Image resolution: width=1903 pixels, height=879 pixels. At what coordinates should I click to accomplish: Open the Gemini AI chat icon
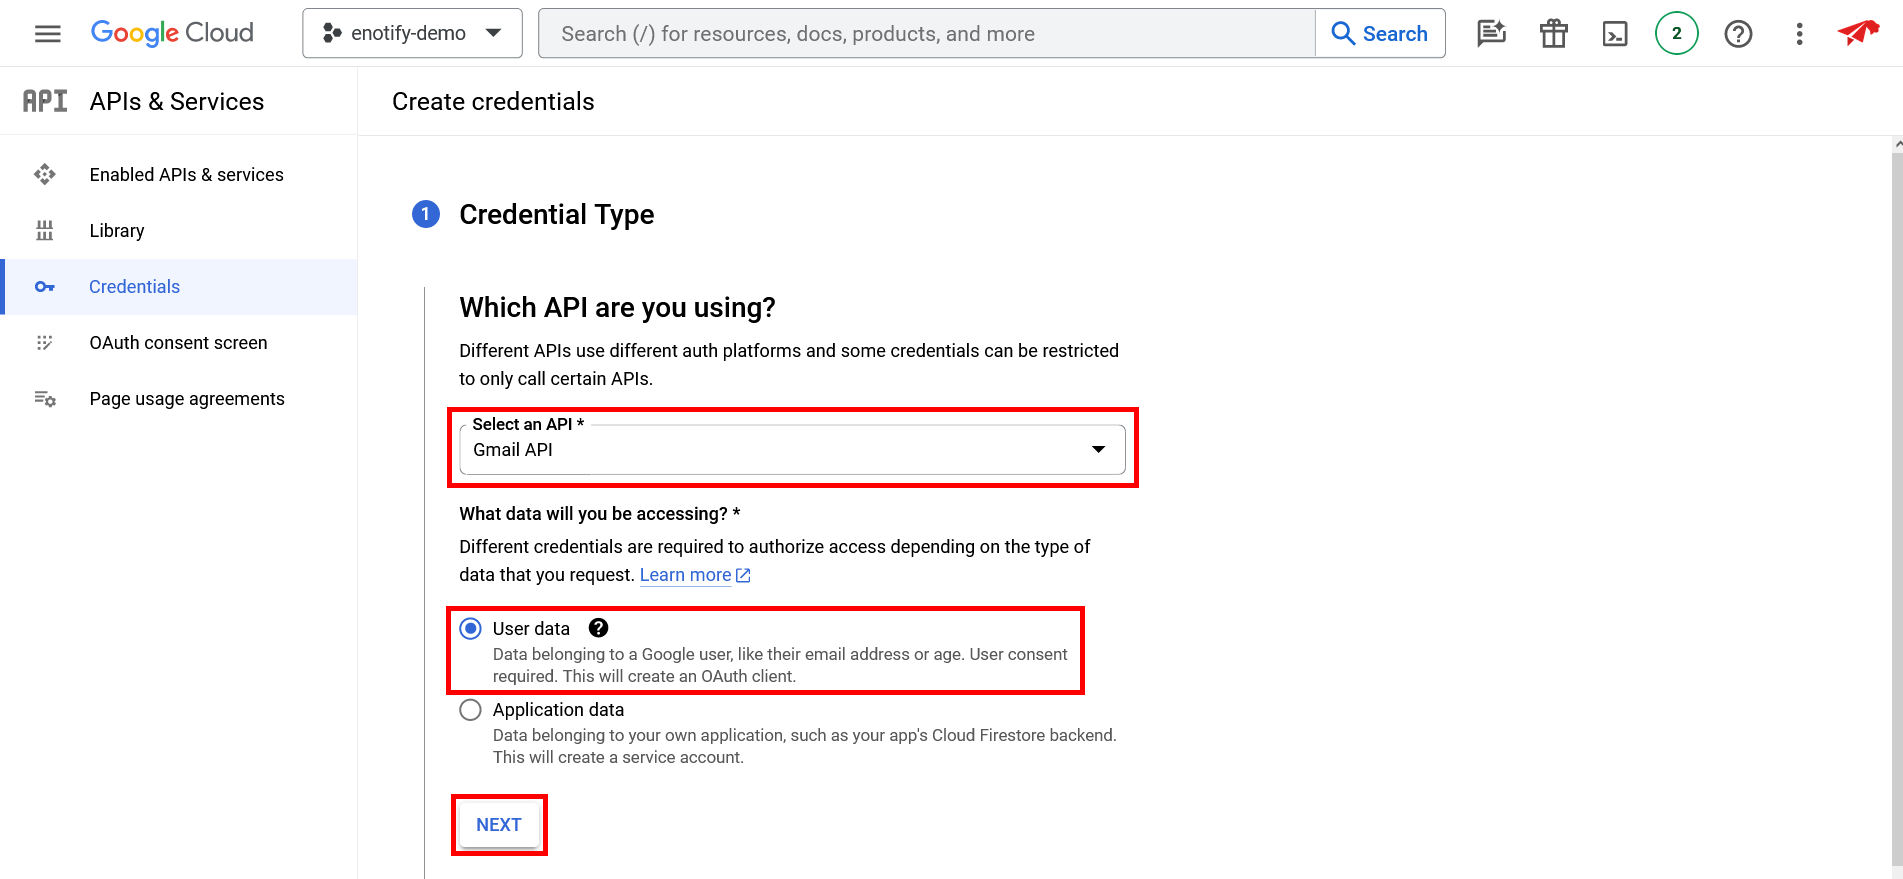pos(1491,34)
